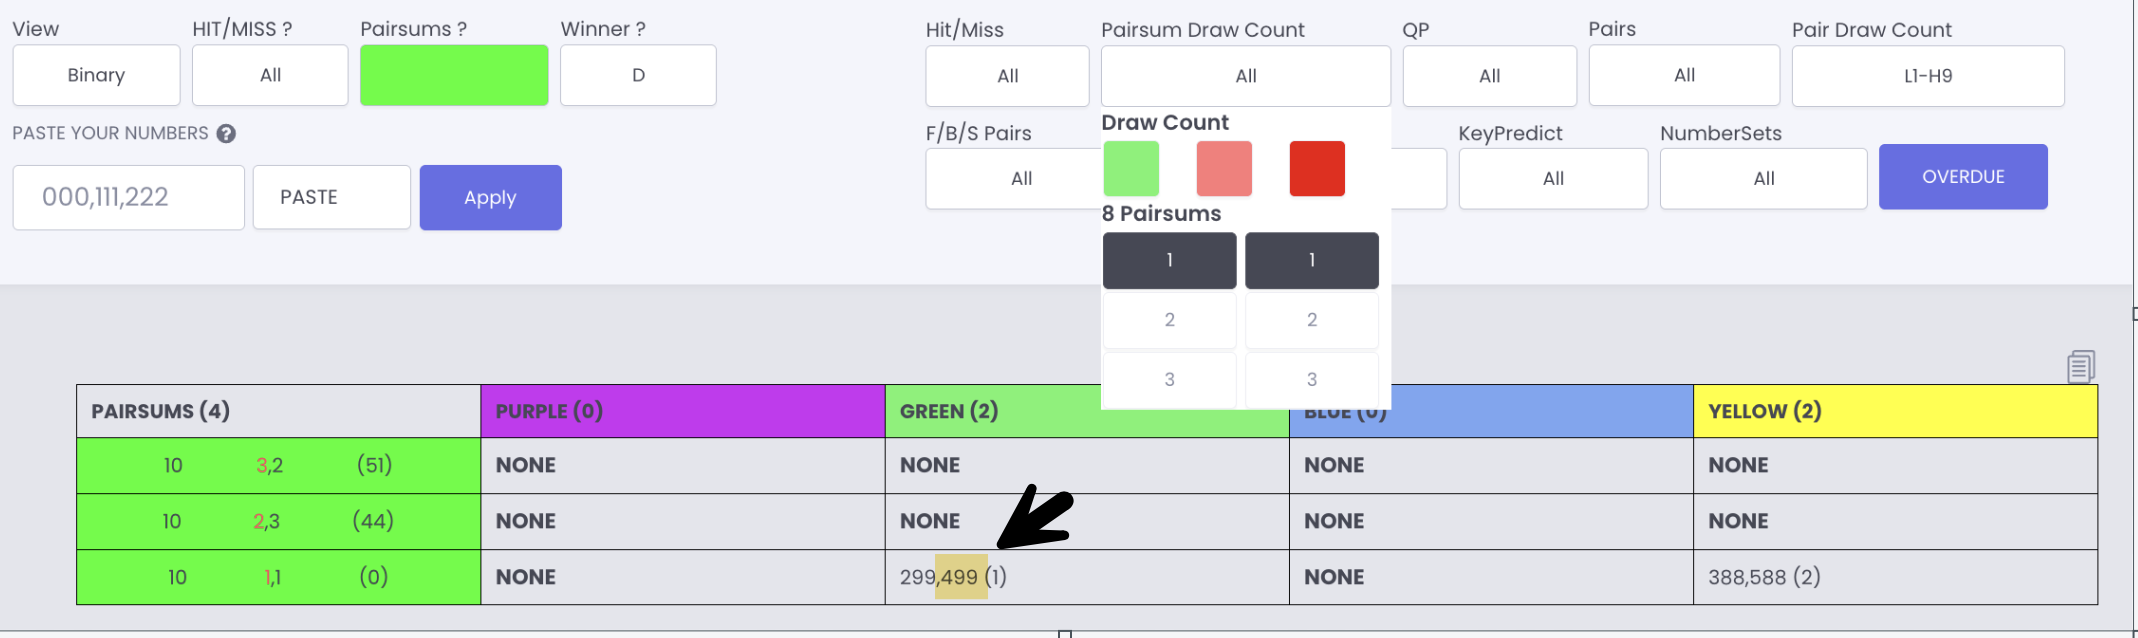Screen dimensions: 2138x638
Task: Click the help icon beside Paste Your Numbers
Action: pyautogui.click(x=226, y=134)
